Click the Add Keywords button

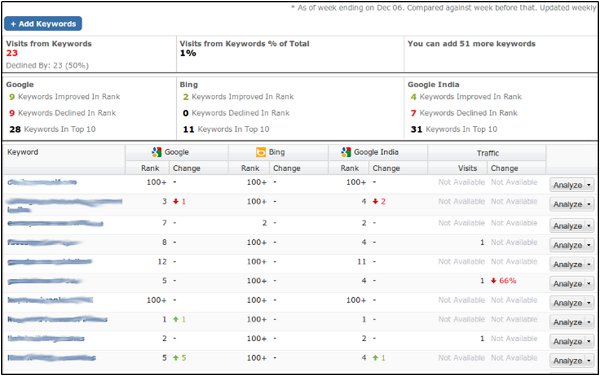[x=43, y=24]
